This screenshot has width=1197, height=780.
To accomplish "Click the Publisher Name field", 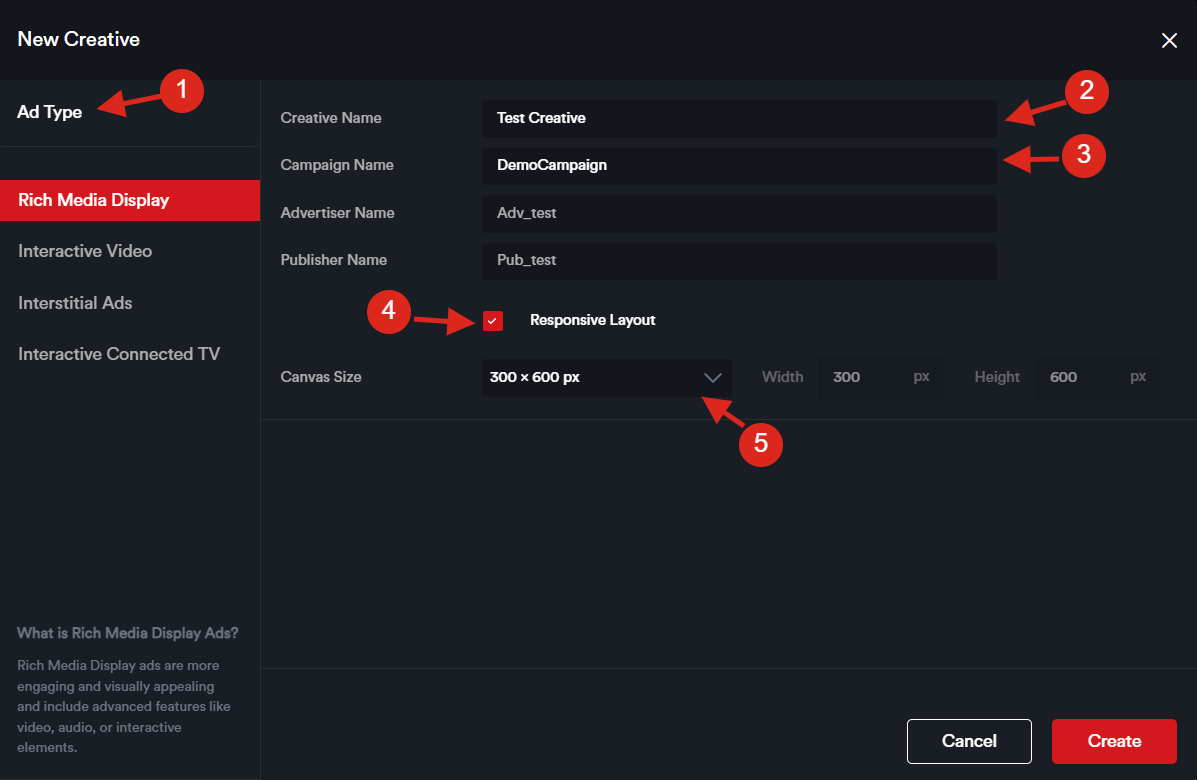I will (738, 261).
